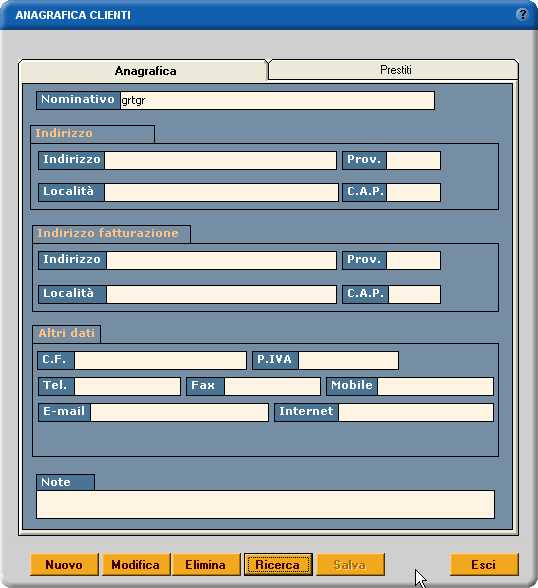Click the Modifica button
Screen dimensions: 538x588
135,564
